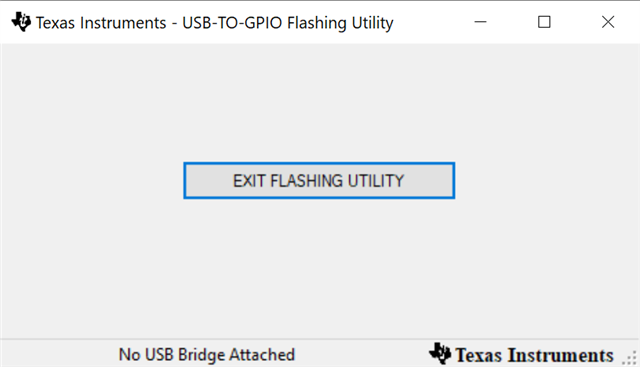640x367 pixels.
Task: Minimize the Flashing Utility window
Action: [x=480, y=22]
